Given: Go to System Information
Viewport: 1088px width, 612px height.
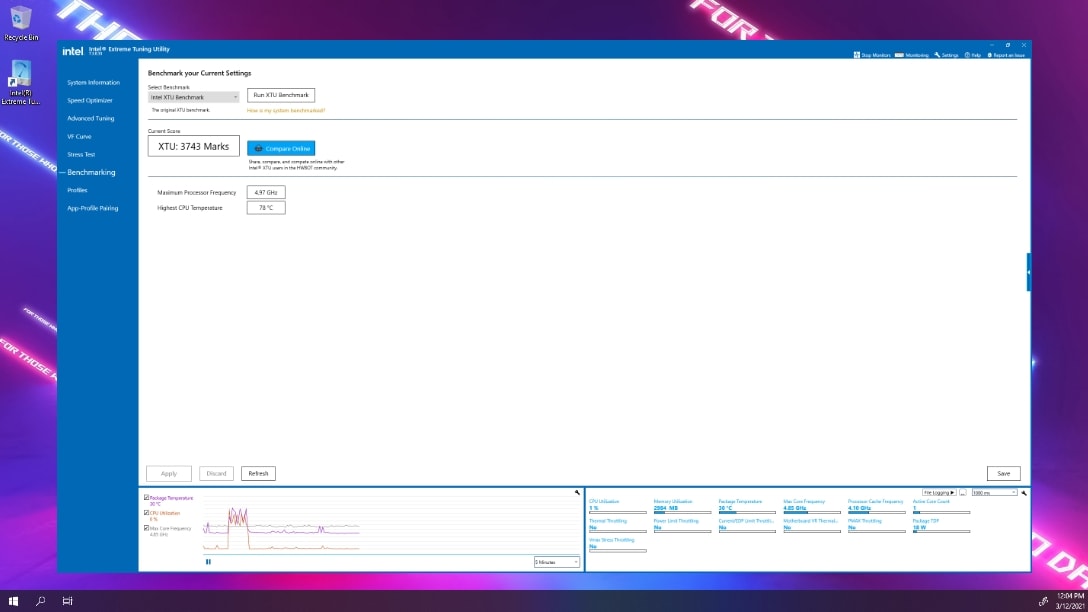Looking at the screenshot, I should (x=94, y=83).
